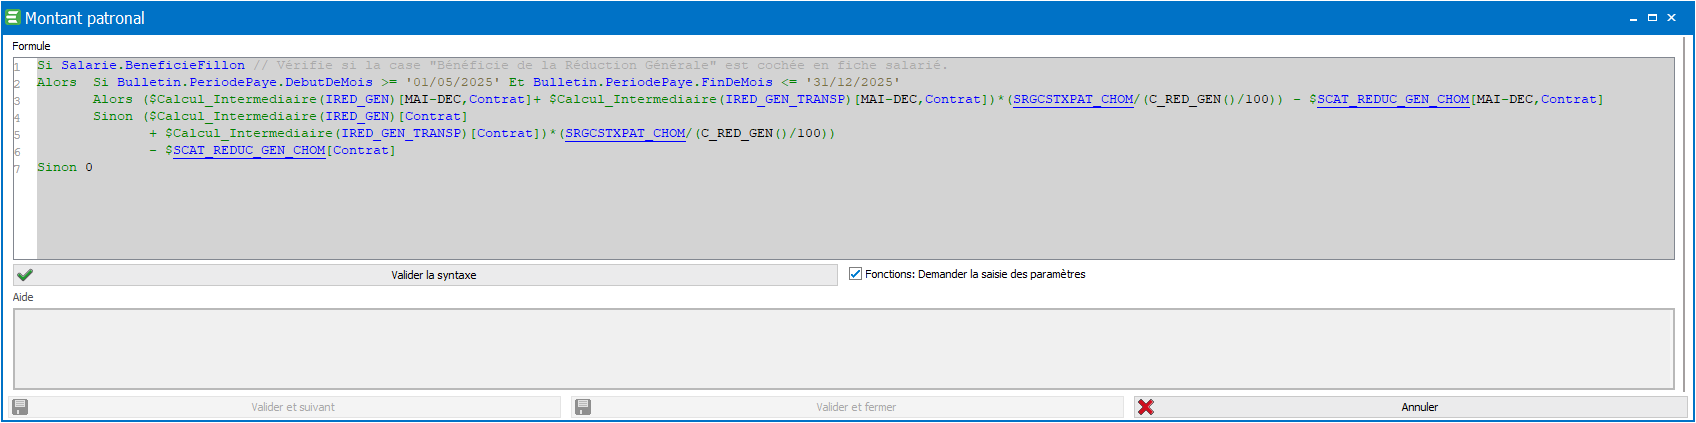Click the green checkmark validate icon
Viewport: 1696px width, 423px height.
point(25,274)
